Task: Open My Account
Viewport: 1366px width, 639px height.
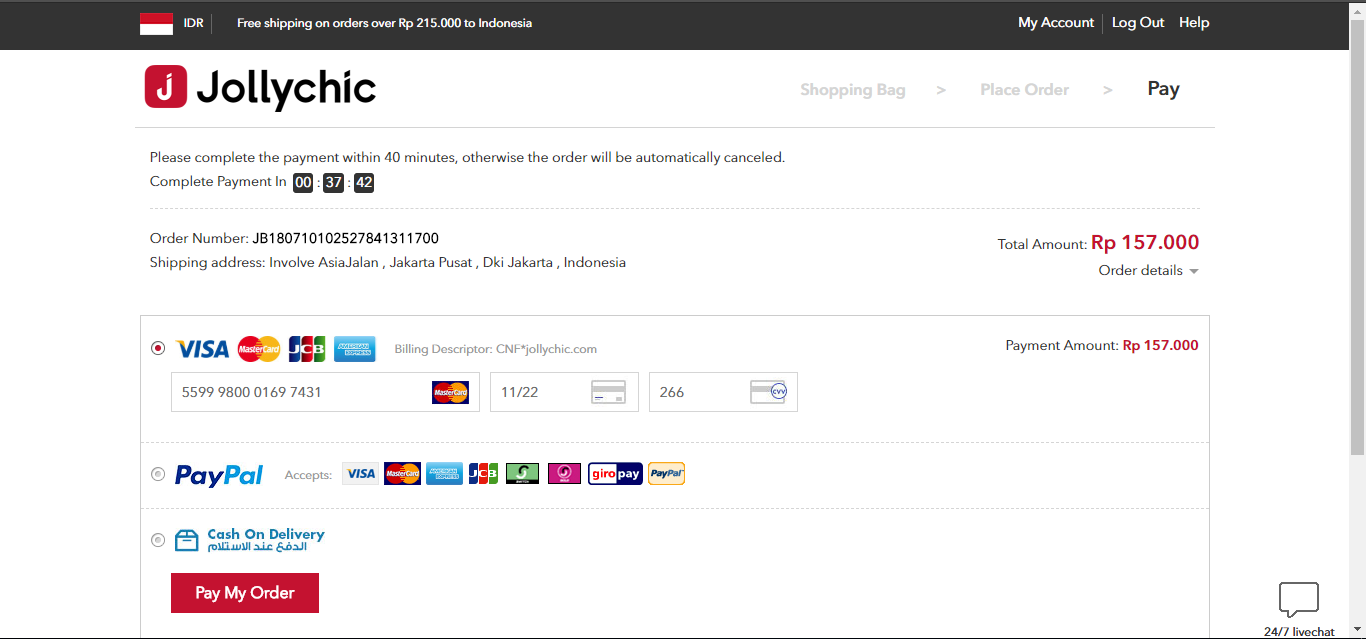Action: point(1056,23)
